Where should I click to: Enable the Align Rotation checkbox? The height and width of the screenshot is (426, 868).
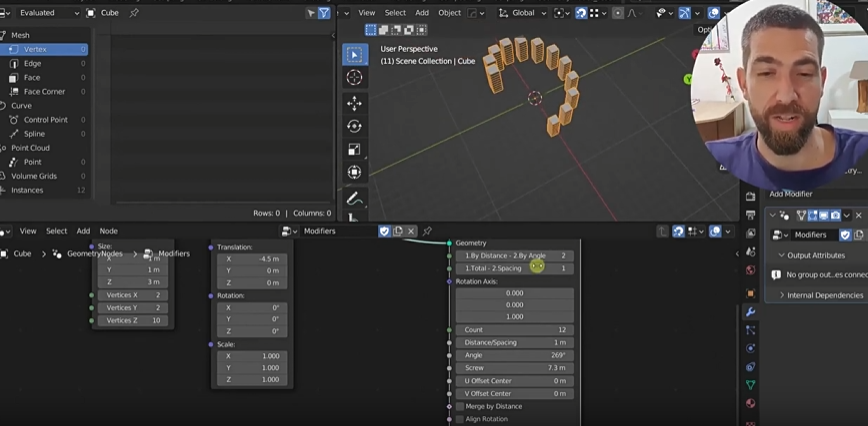click(460, 419)
